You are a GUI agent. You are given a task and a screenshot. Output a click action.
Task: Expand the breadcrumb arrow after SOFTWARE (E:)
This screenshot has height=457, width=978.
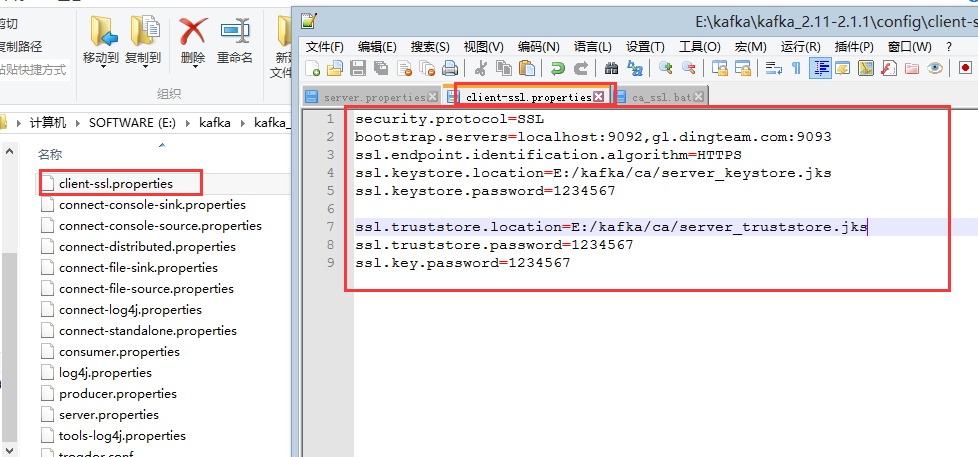187,123
